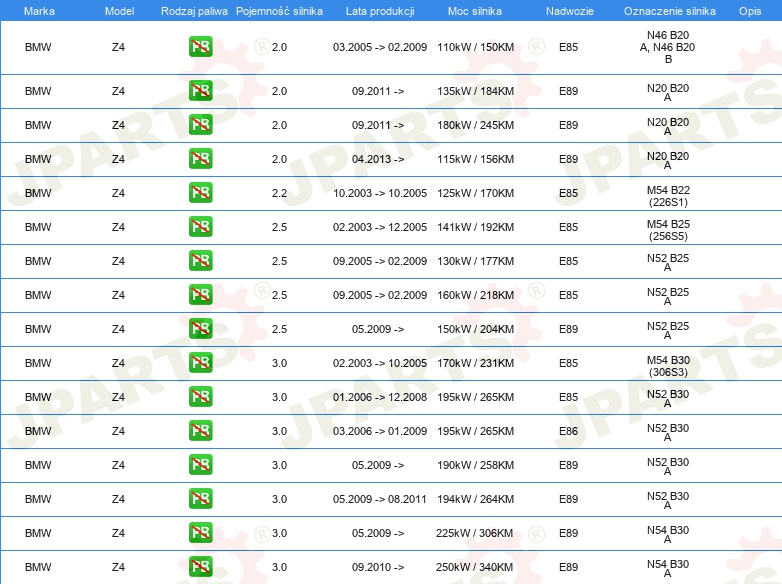Viewport: 782px width, 584px height.
Task: Select the 180kW / 245KM power cell
Action: point(475,125)
